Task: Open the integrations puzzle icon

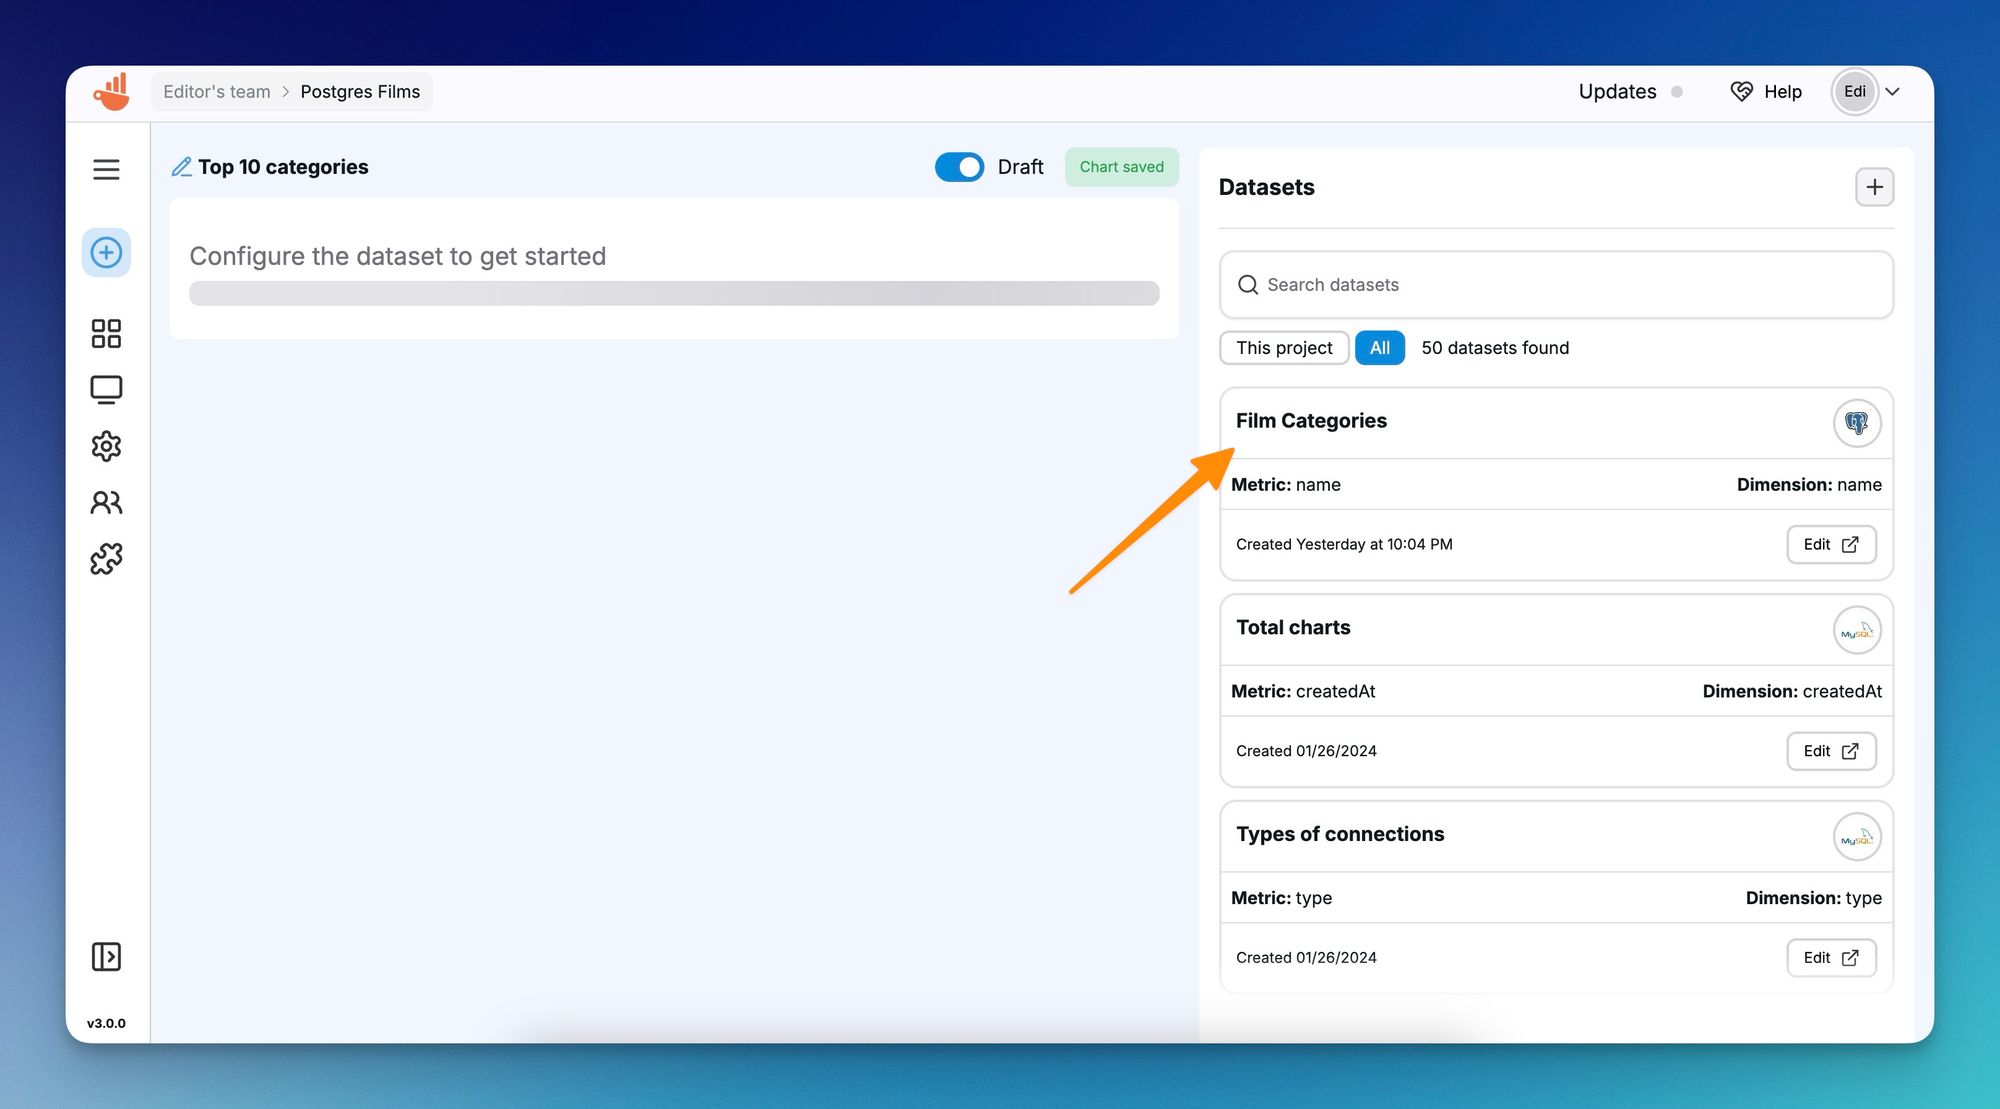Action: tap(106, 558)
